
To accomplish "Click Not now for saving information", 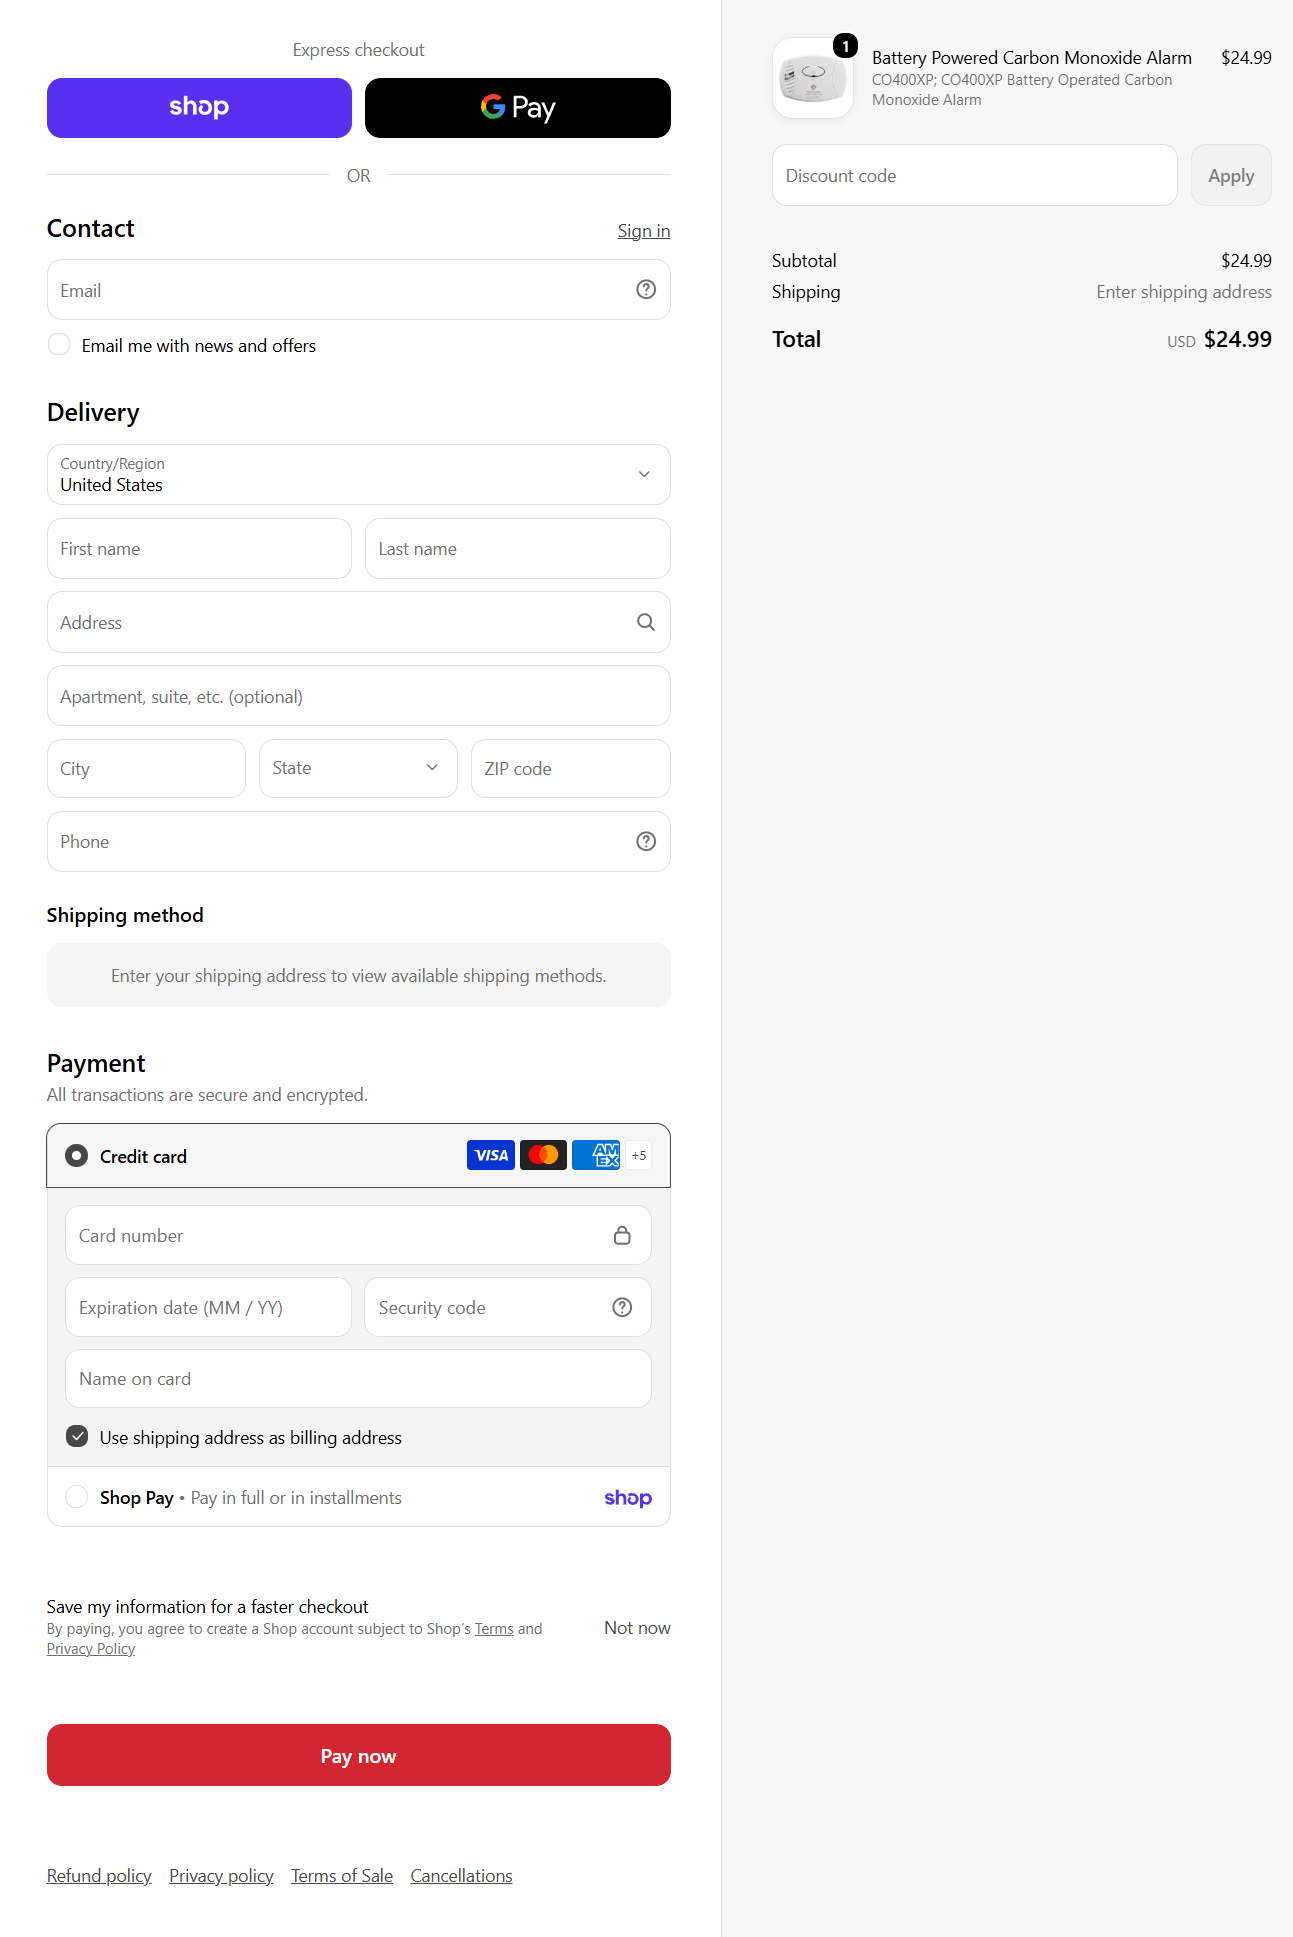I will [637, 1627].
